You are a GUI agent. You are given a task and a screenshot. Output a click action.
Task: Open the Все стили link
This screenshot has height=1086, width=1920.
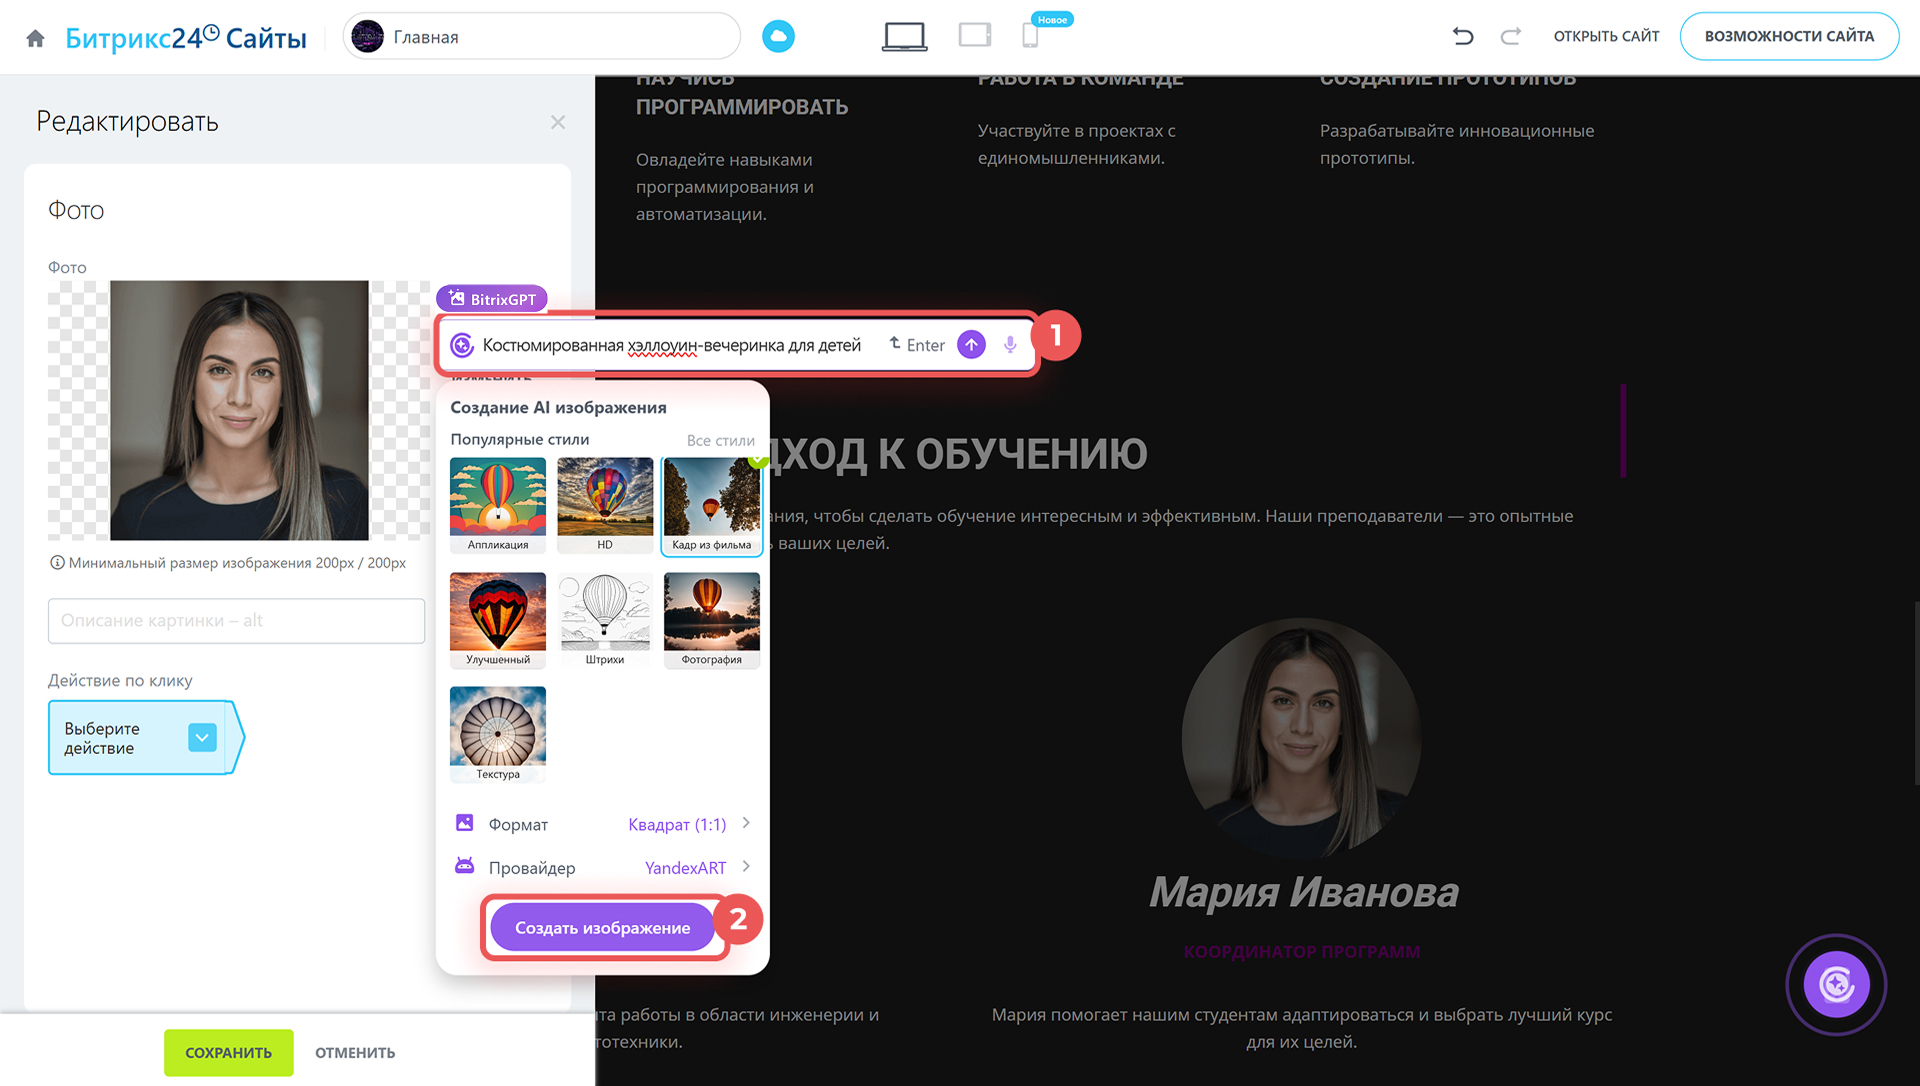[720, 440]
